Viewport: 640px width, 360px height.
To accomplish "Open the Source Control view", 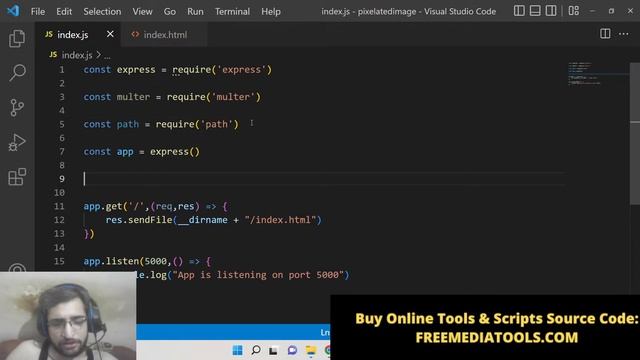I will pyautogui.click(x=17, y=108).
